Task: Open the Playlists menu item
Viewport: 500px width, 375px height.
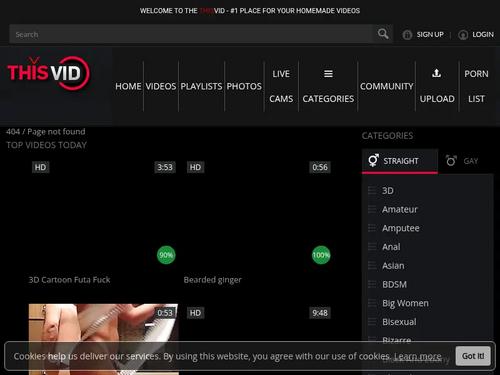Action: point(201,86)
